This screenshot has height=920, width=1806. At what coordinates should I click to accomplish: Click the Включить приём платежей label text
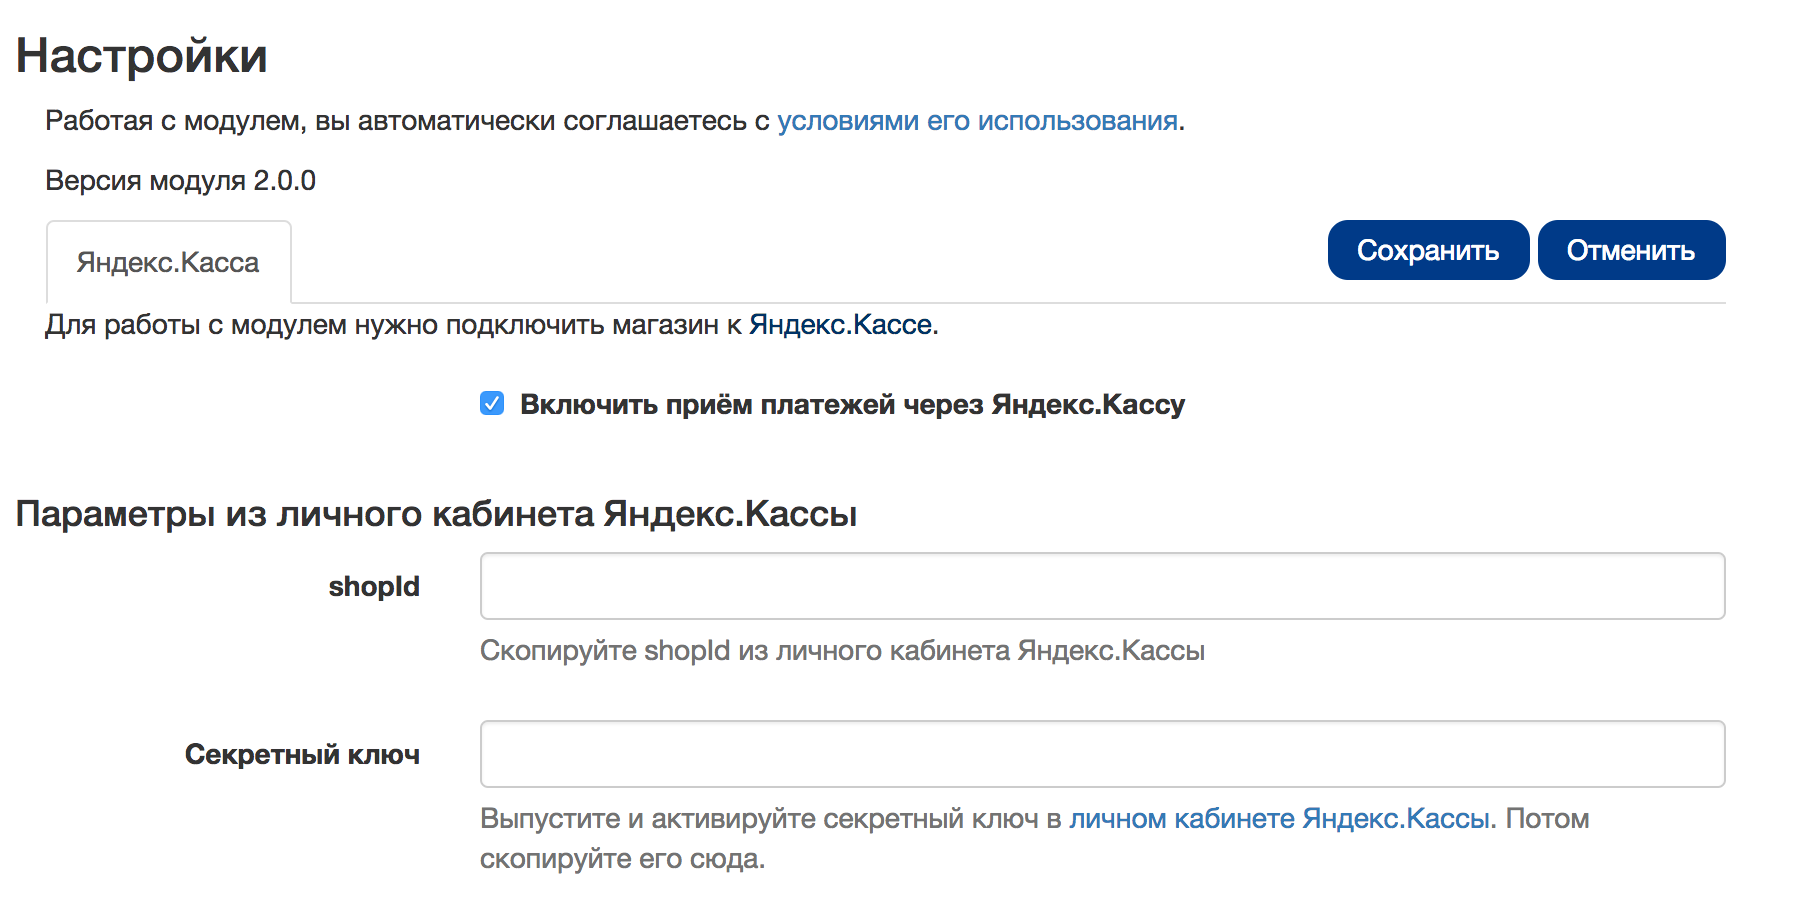(x=852, y=405)
